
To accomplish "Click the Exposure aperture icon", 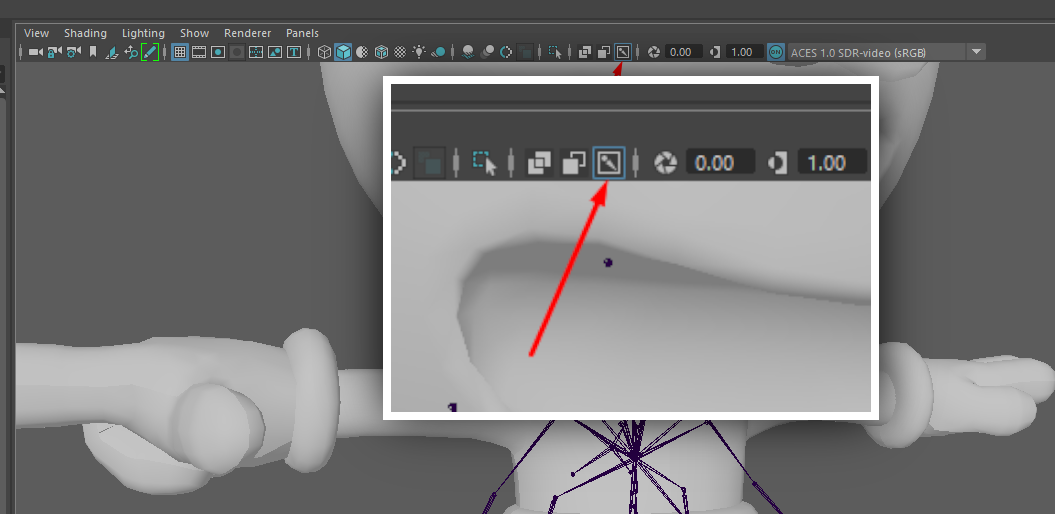I will tap(653, 52).
